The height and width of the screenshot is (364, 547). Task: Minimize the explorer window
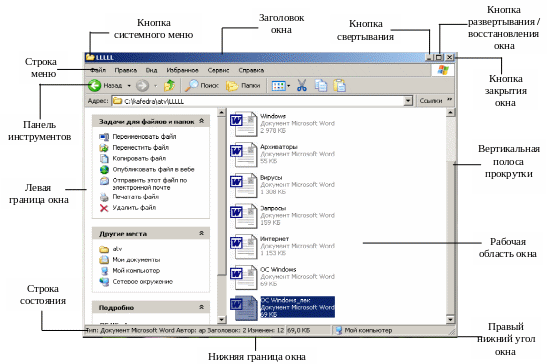(429, 57)
